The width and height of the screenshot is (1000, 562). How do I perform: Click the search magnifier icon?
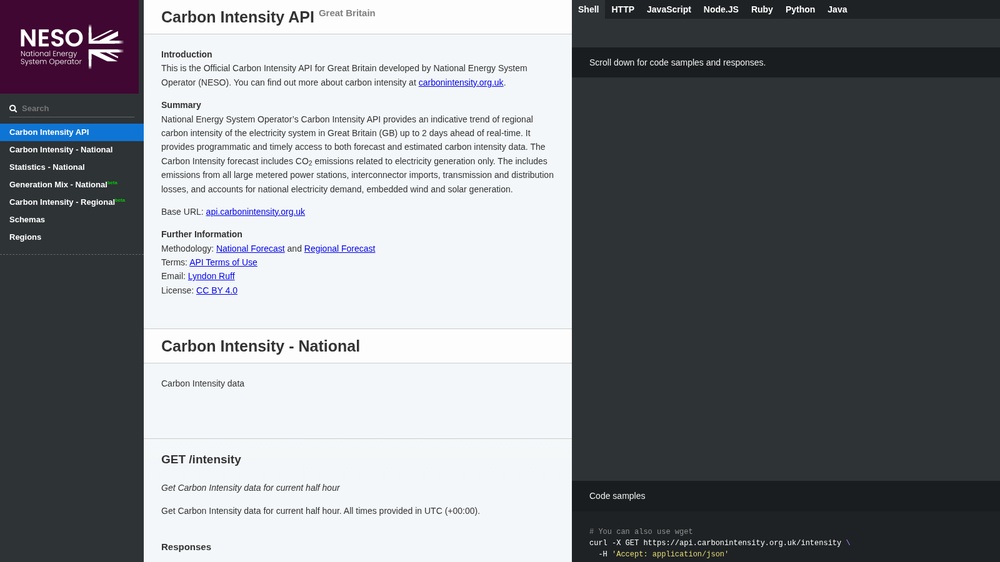[x=13, y=108]
